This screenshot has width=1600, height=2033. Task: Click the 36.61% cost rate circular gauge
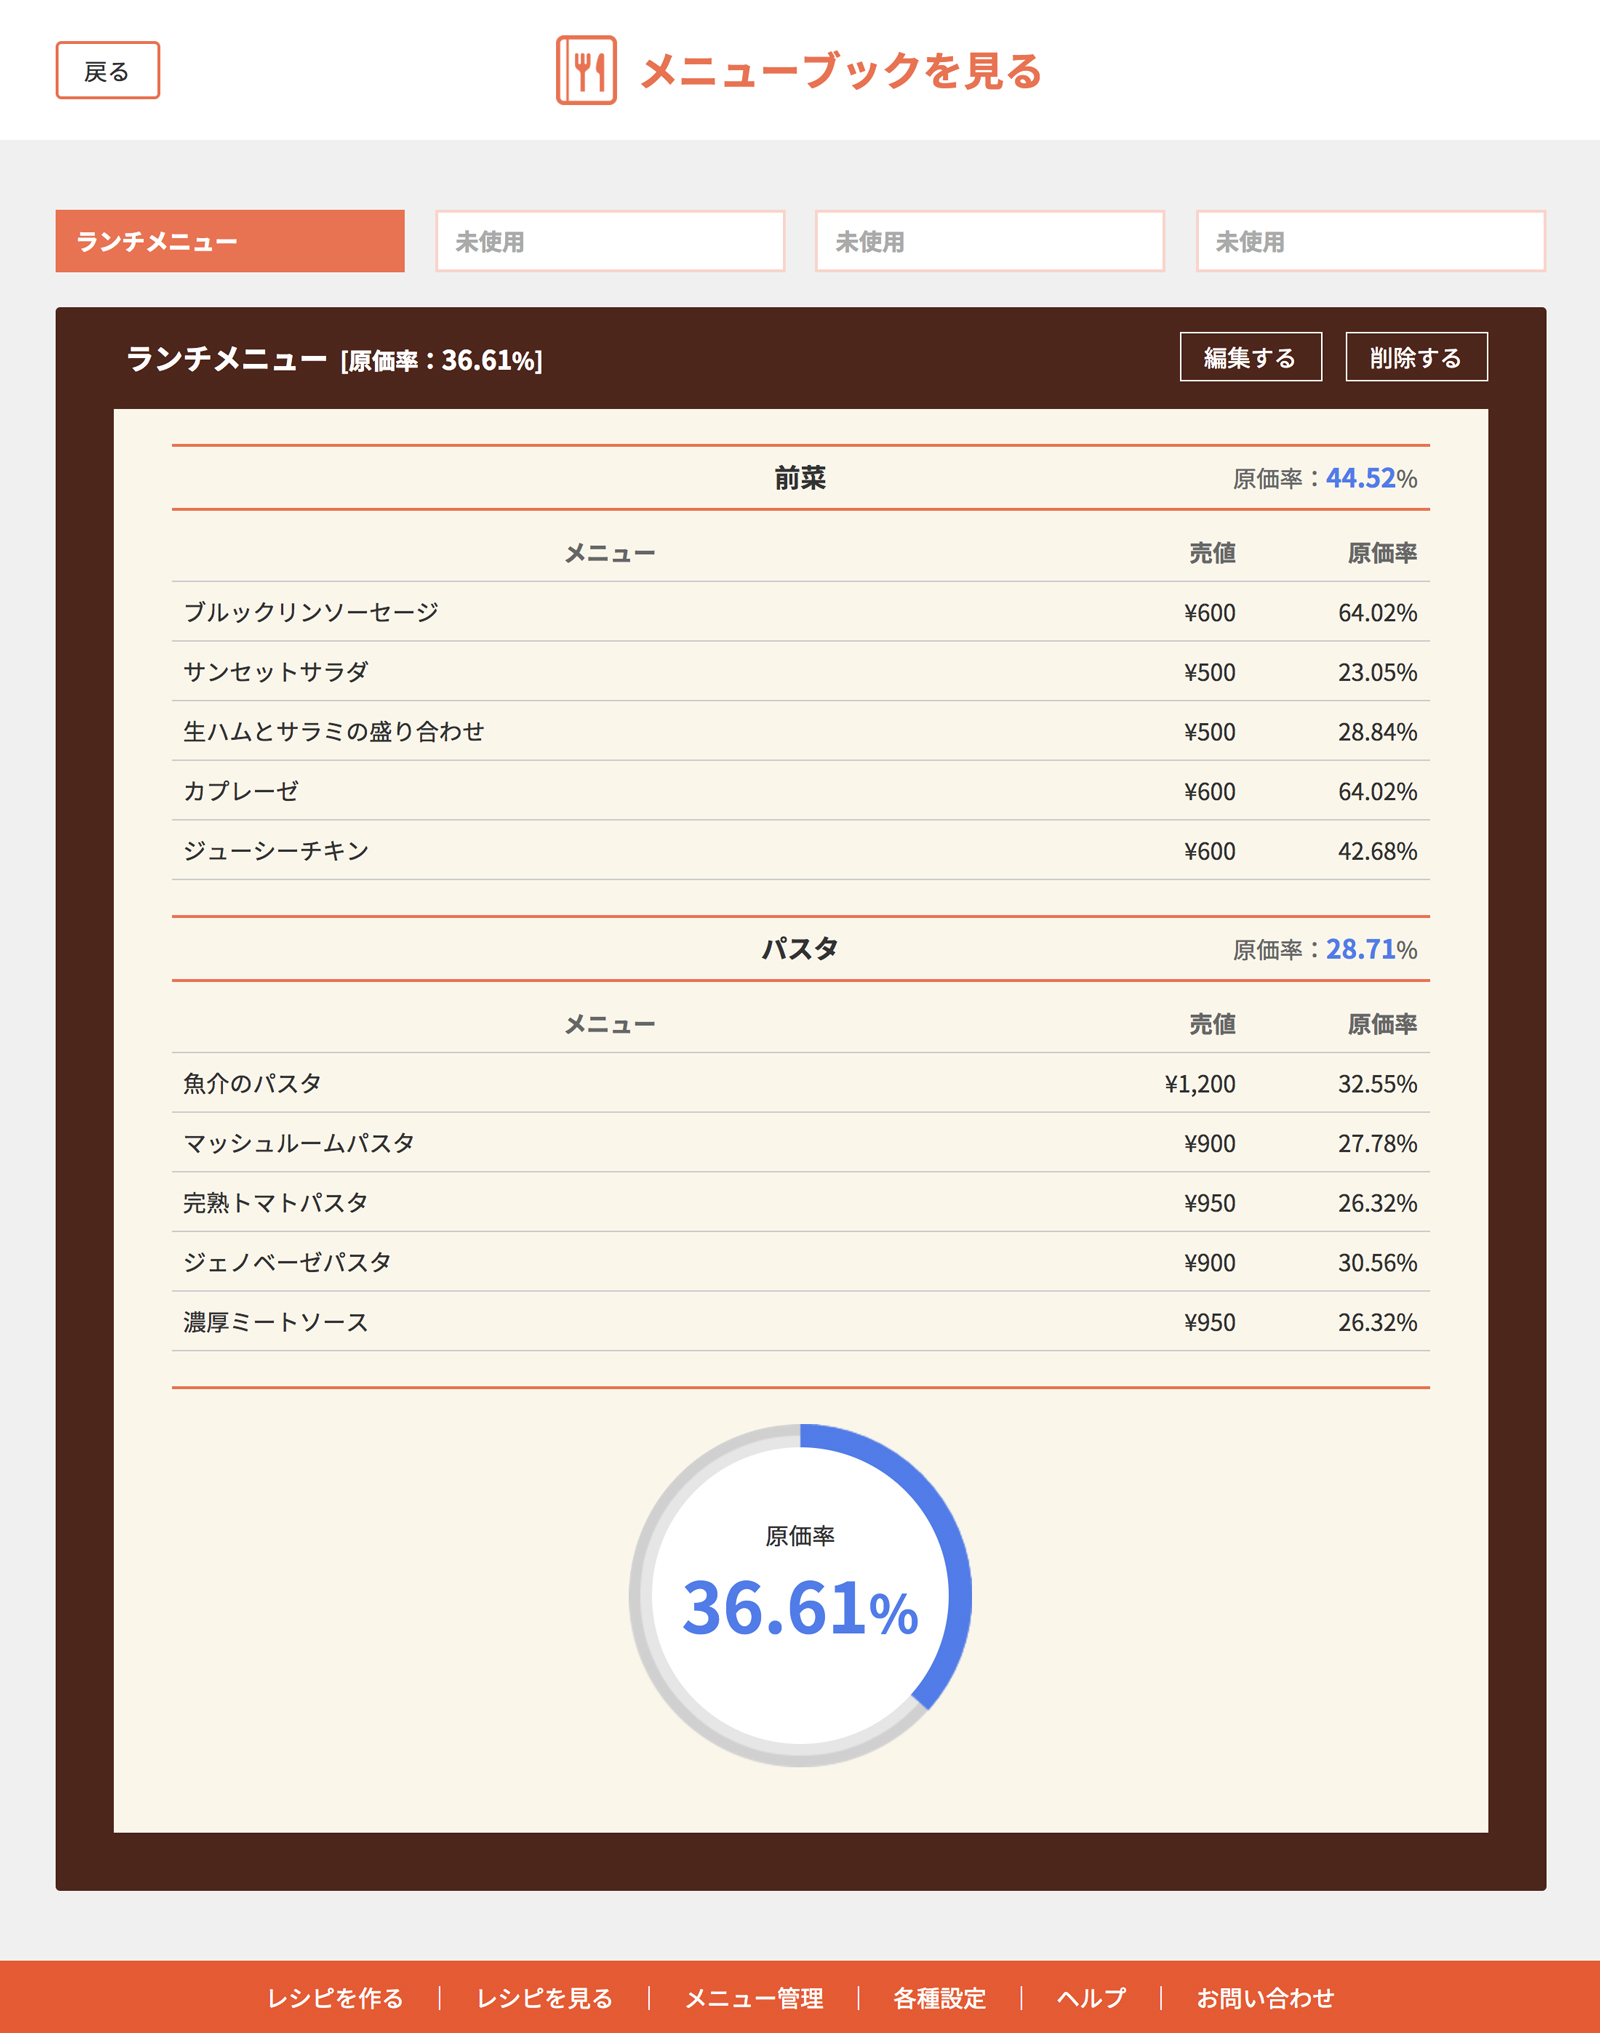[x=800, y=1595]
